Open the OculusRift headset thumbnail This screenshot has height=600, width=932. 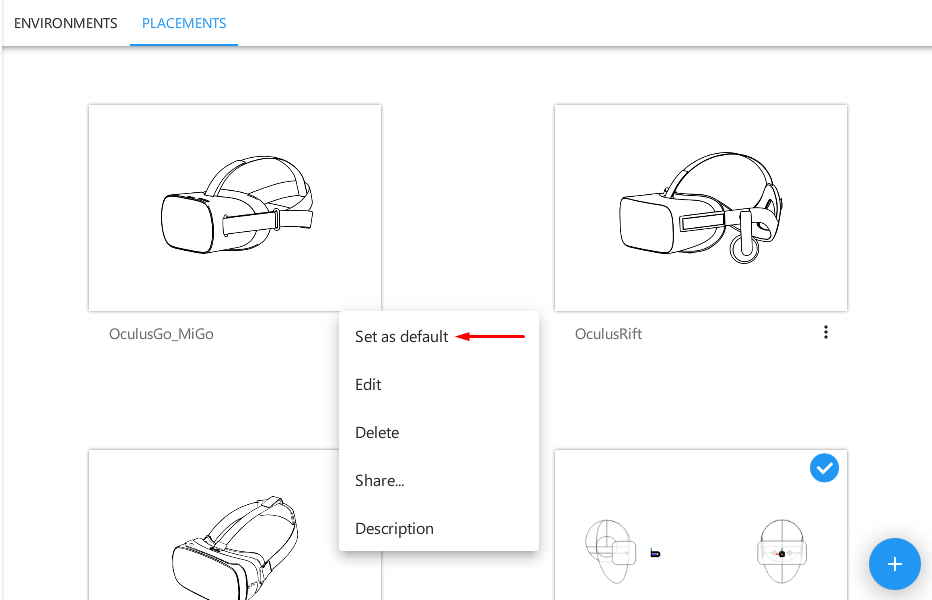[701, 208]
